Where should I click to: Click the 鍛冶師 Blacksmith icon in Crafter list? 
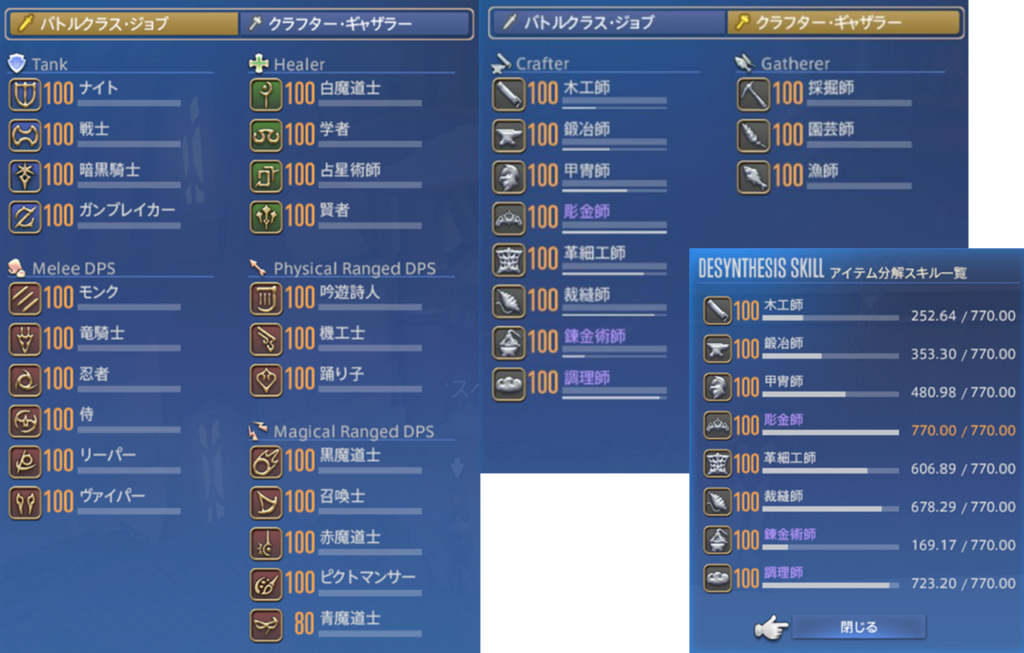click(x=508, y=135)
